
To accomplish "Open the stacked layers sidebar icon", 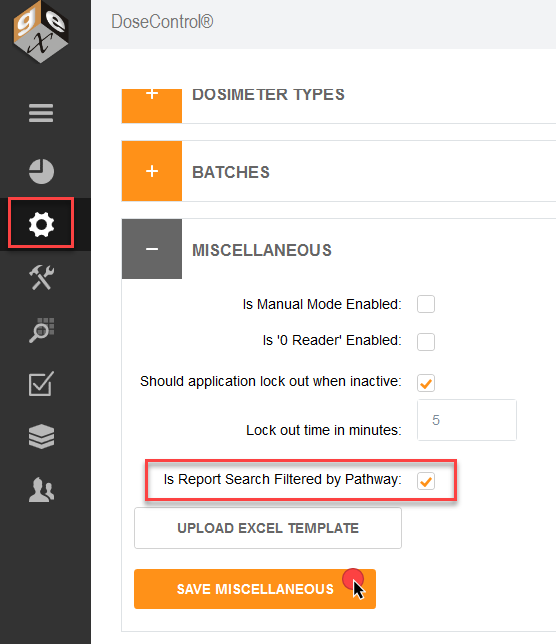I will click(41, 436).
